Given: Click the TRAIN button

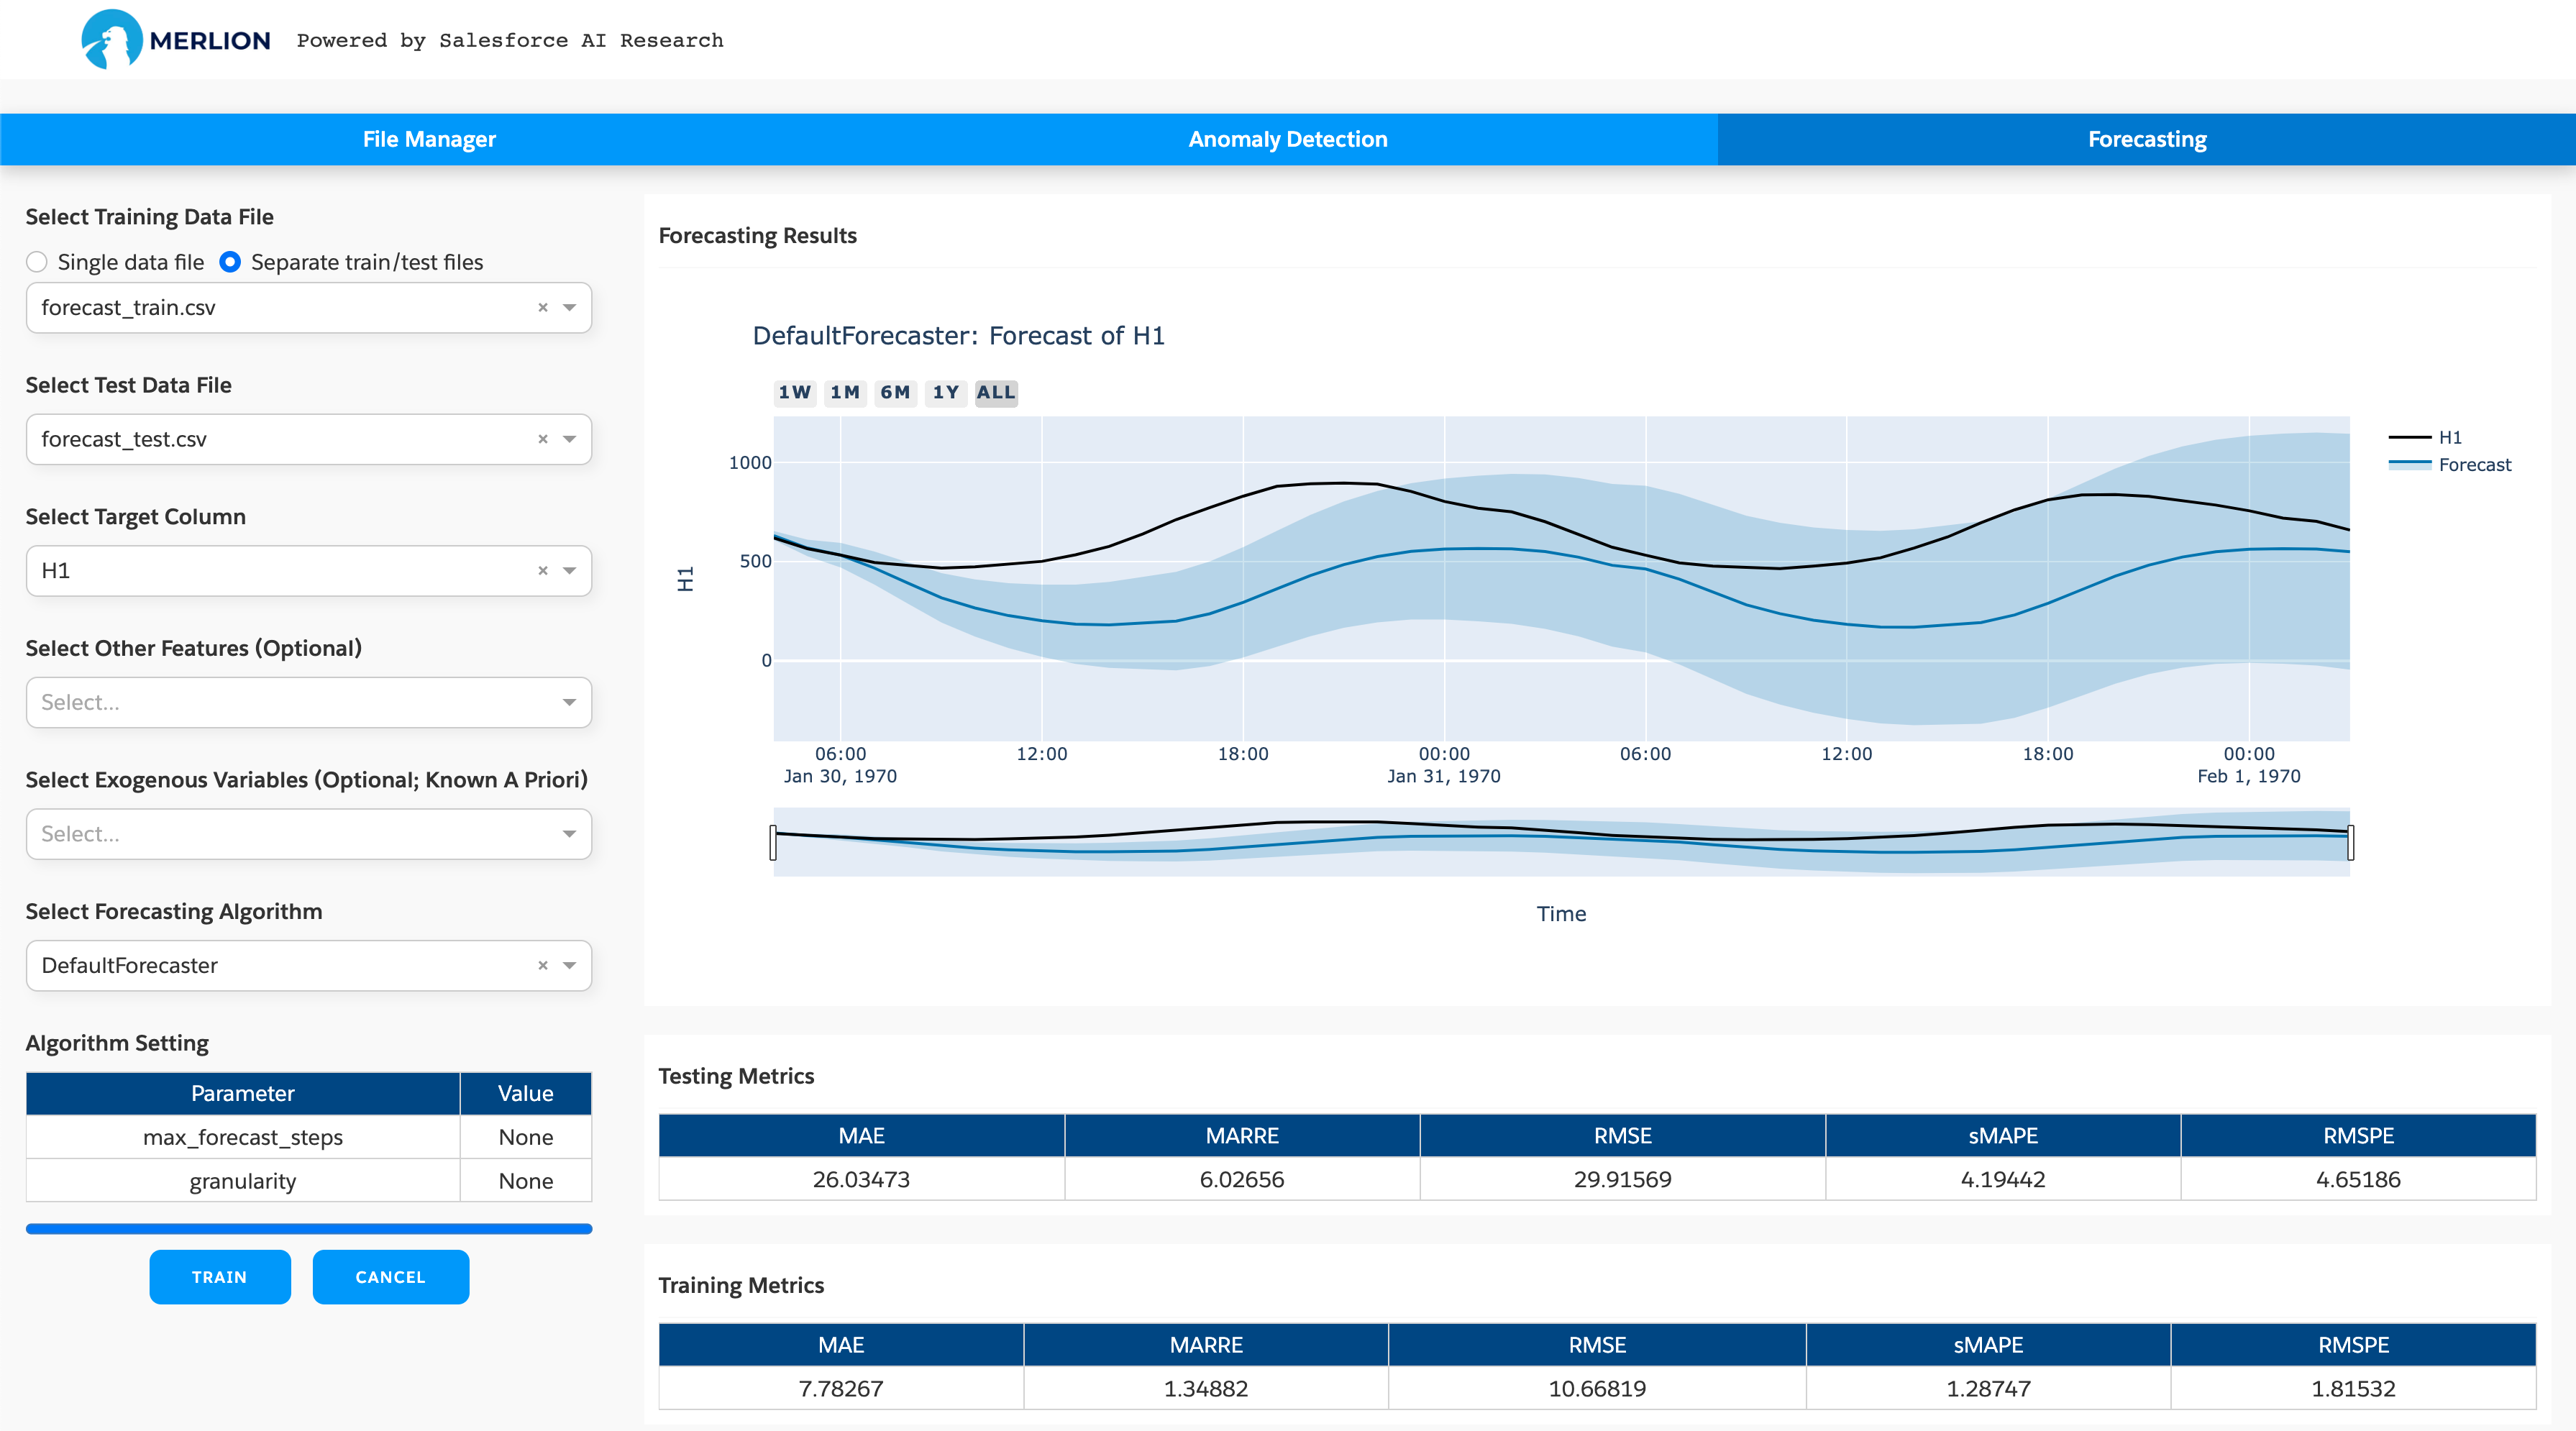Looking at the screenshot, I should click(220, 1276).
